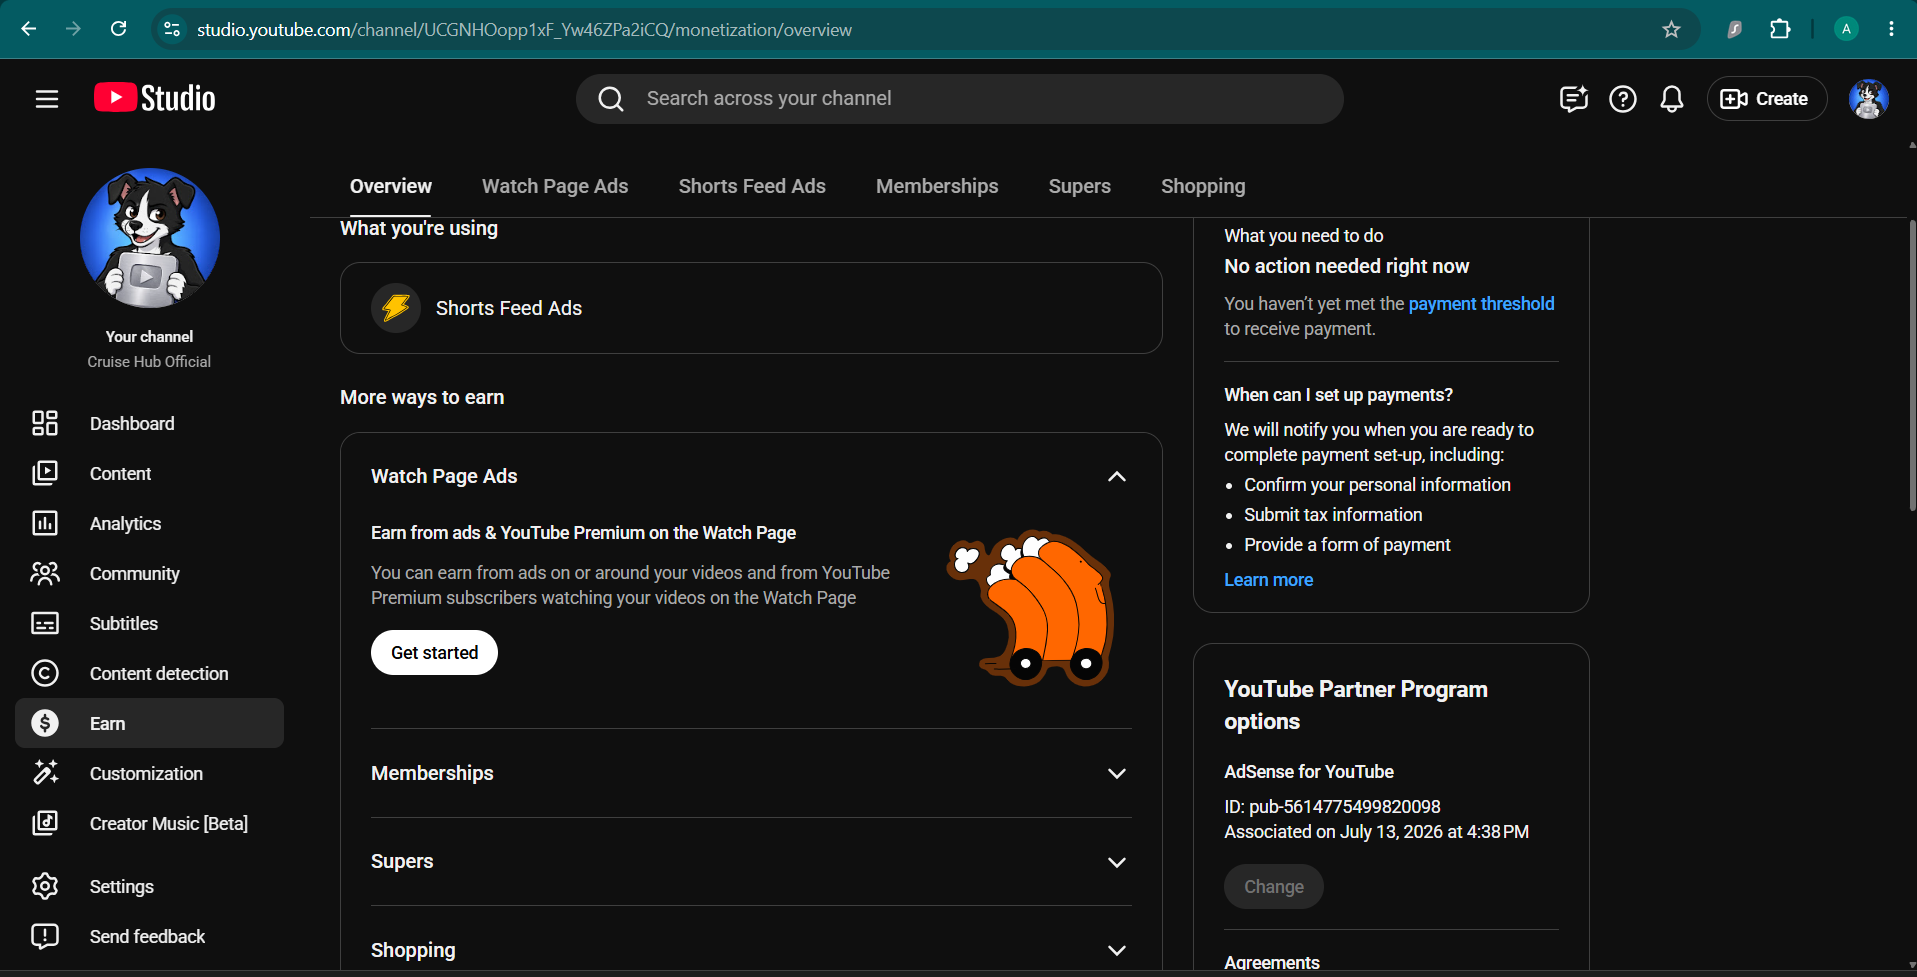The image size is (1917, 977).
Task: Open Subtitles from the sidebar
Action: pos(149,623)
